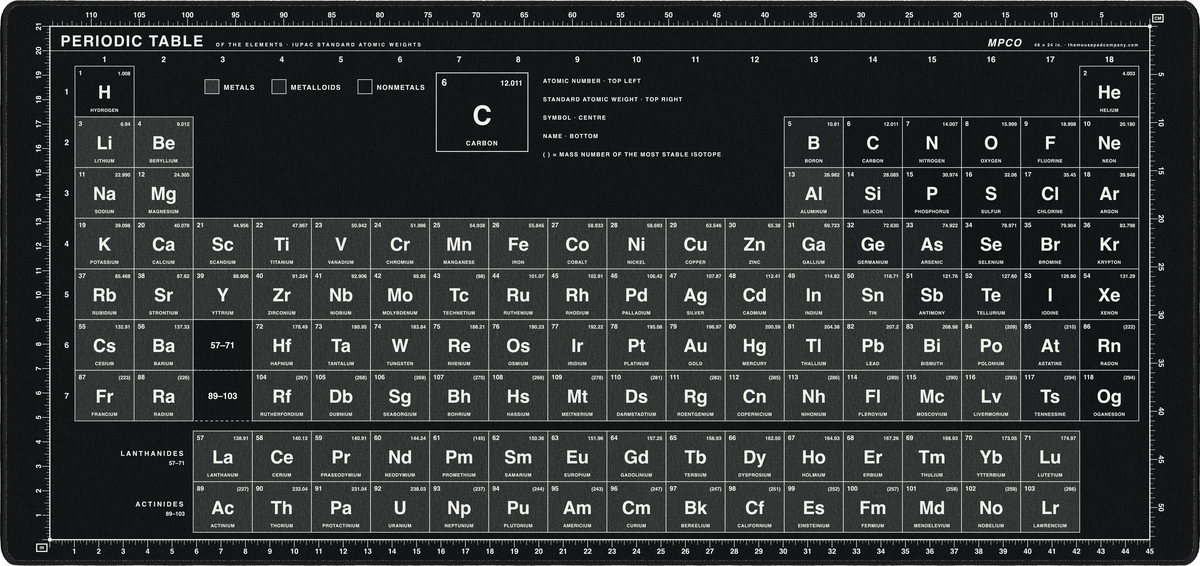
Task: Click the MPCO logo text
Action: 1005,43
